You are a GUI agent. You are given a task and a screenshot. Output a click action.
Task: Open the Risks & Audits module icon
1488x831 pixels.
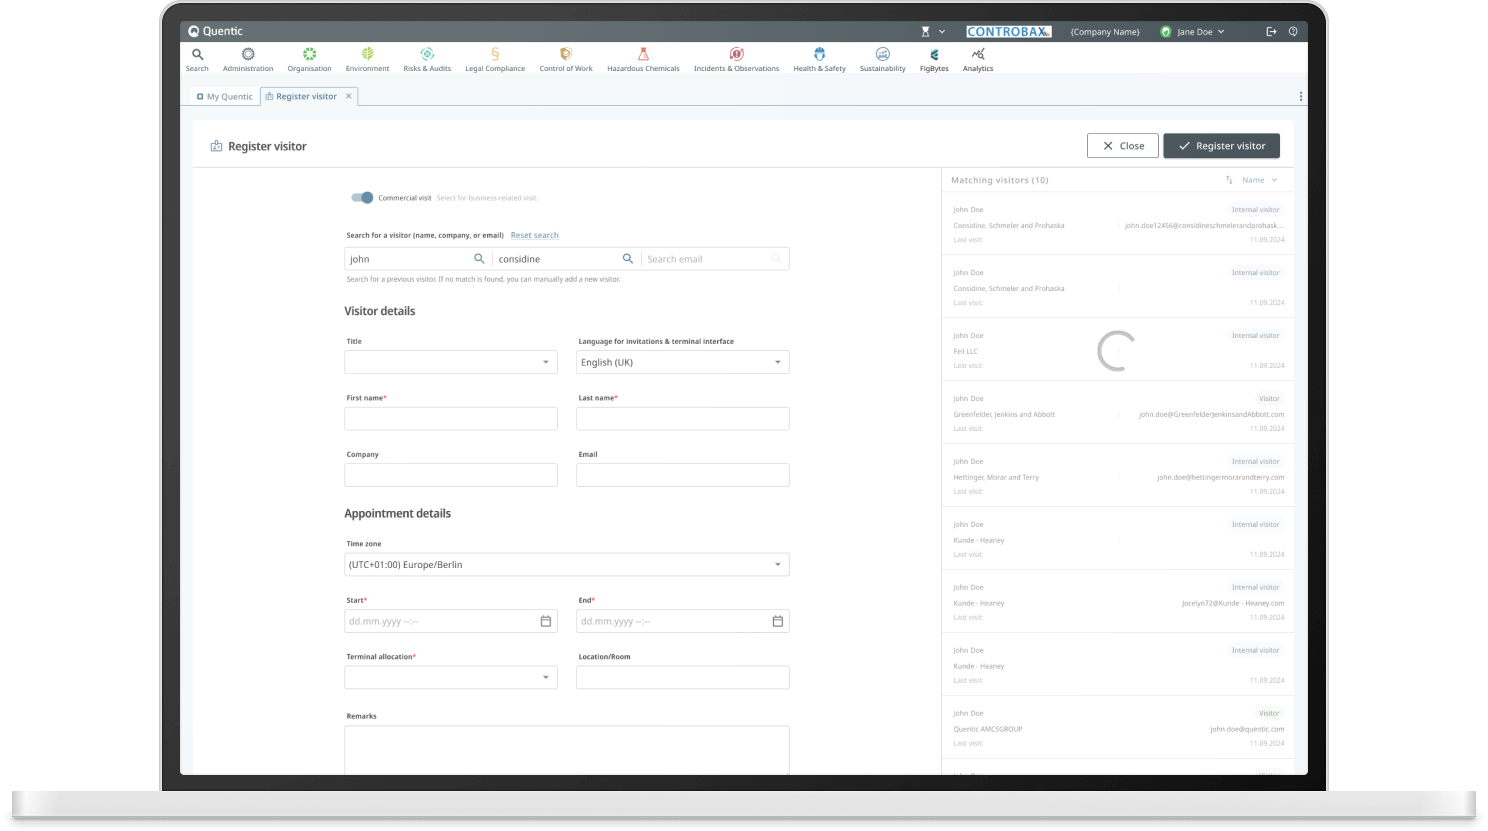tap(427, 55)
